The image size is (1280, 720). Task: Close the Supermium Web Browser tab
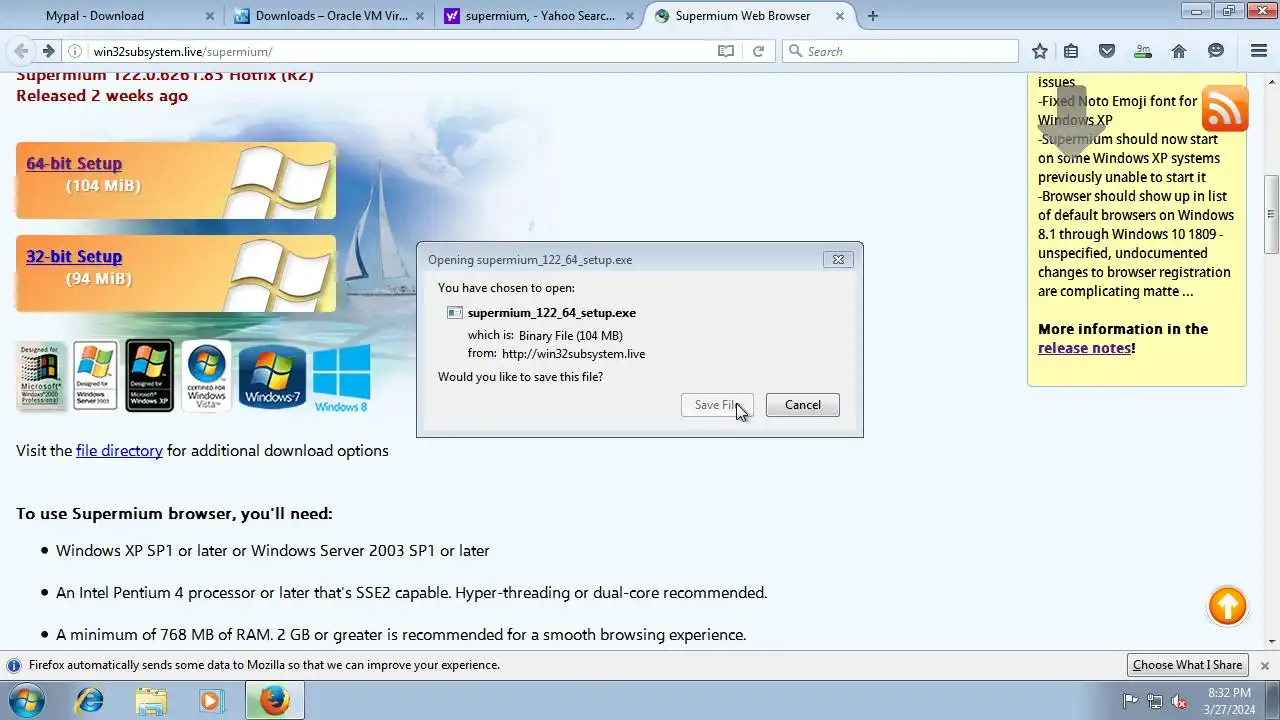(840, 16)
